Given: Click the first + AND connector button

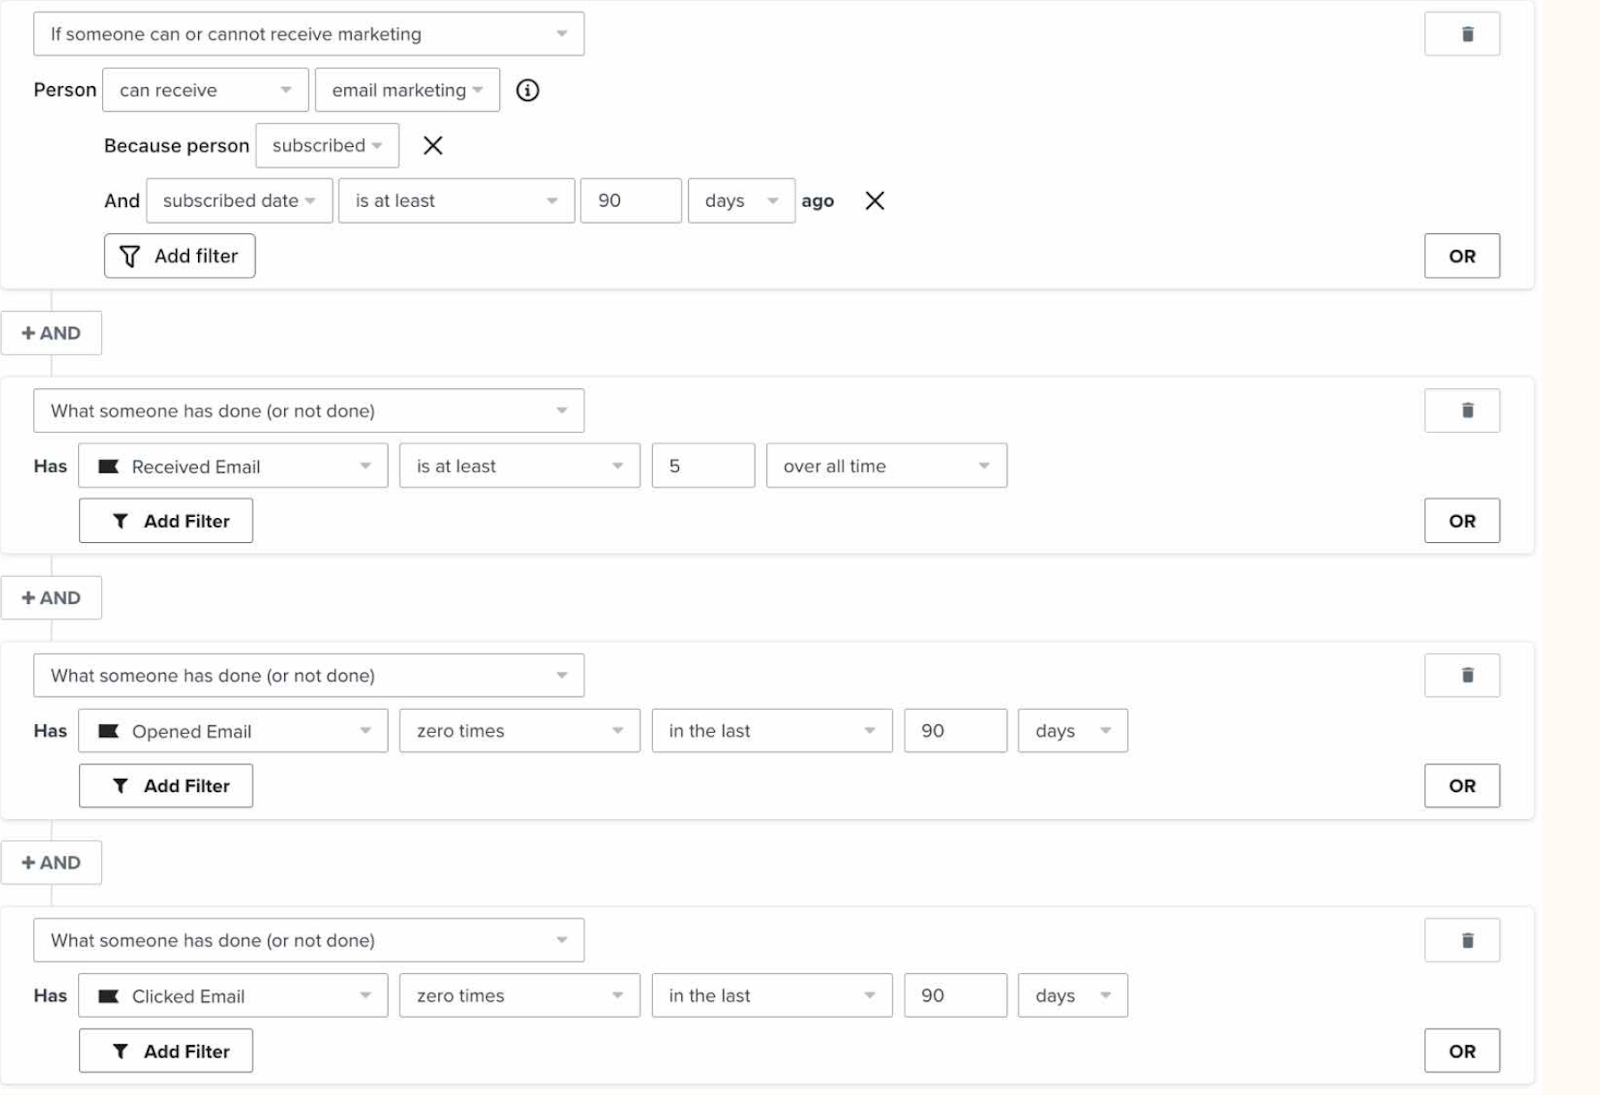Looking at the screenshot, I should 51,333.
